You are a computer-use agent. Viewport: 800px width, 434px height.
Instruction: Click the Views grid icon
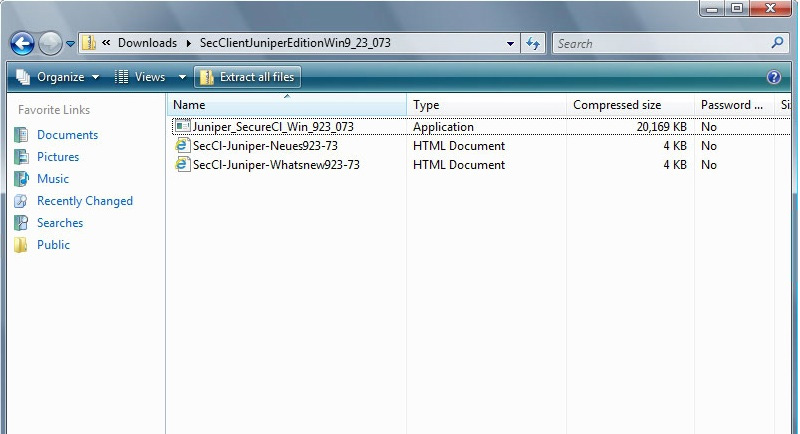click(x=121, y=77)
